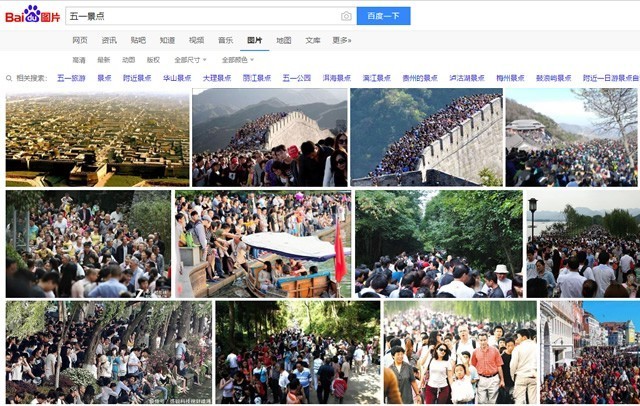Focus the search box containing 五一景点
The image size is (640, 406).
tap(203, 16)
